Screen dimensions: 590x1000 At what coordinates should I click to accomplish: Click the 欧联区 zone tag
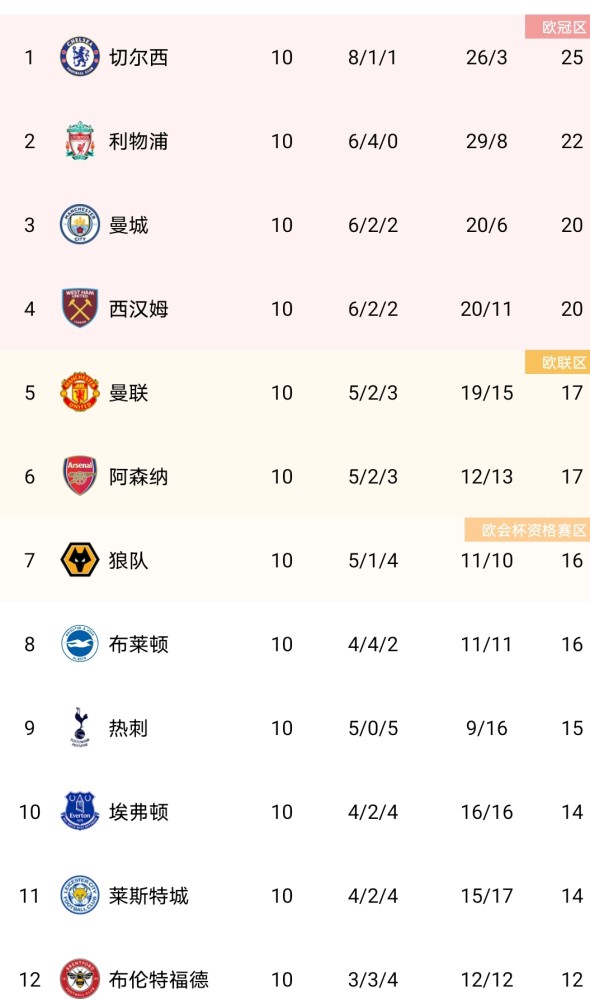point(557,362)
